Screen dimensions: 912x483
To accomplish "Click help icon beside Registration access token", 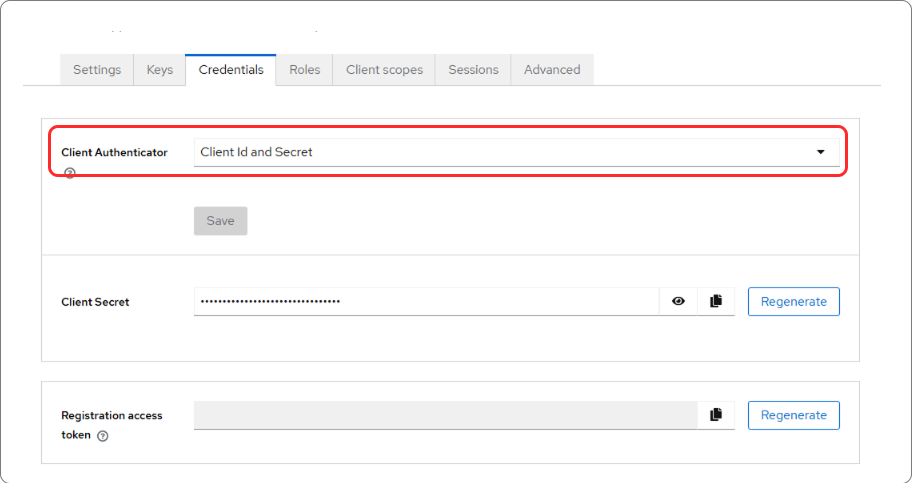I will (103, 436).
